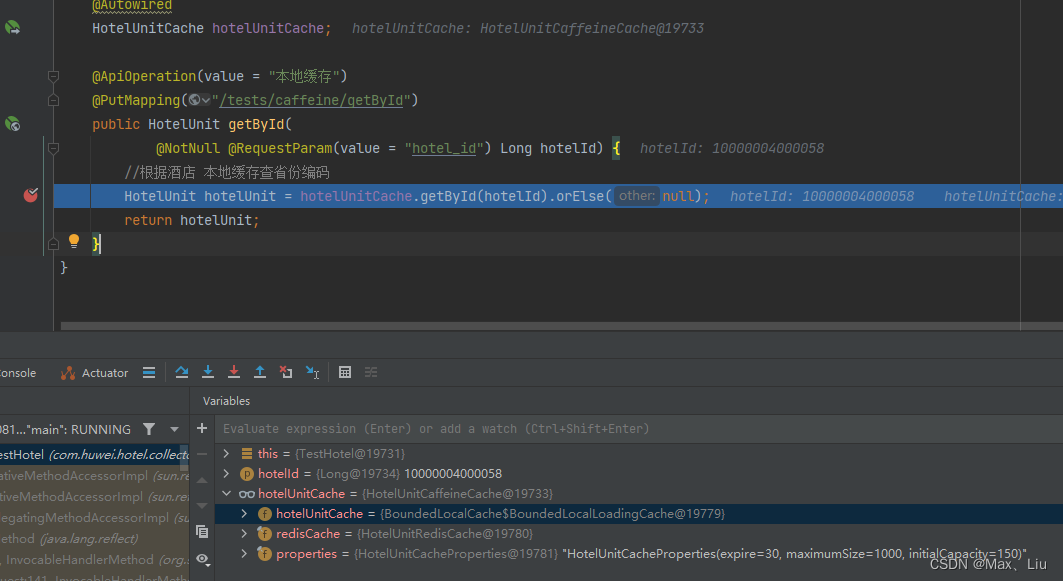Click the Run to Cursor icon
The height and width of the screenshot is (581, 1063).
(x=311, y=372)
